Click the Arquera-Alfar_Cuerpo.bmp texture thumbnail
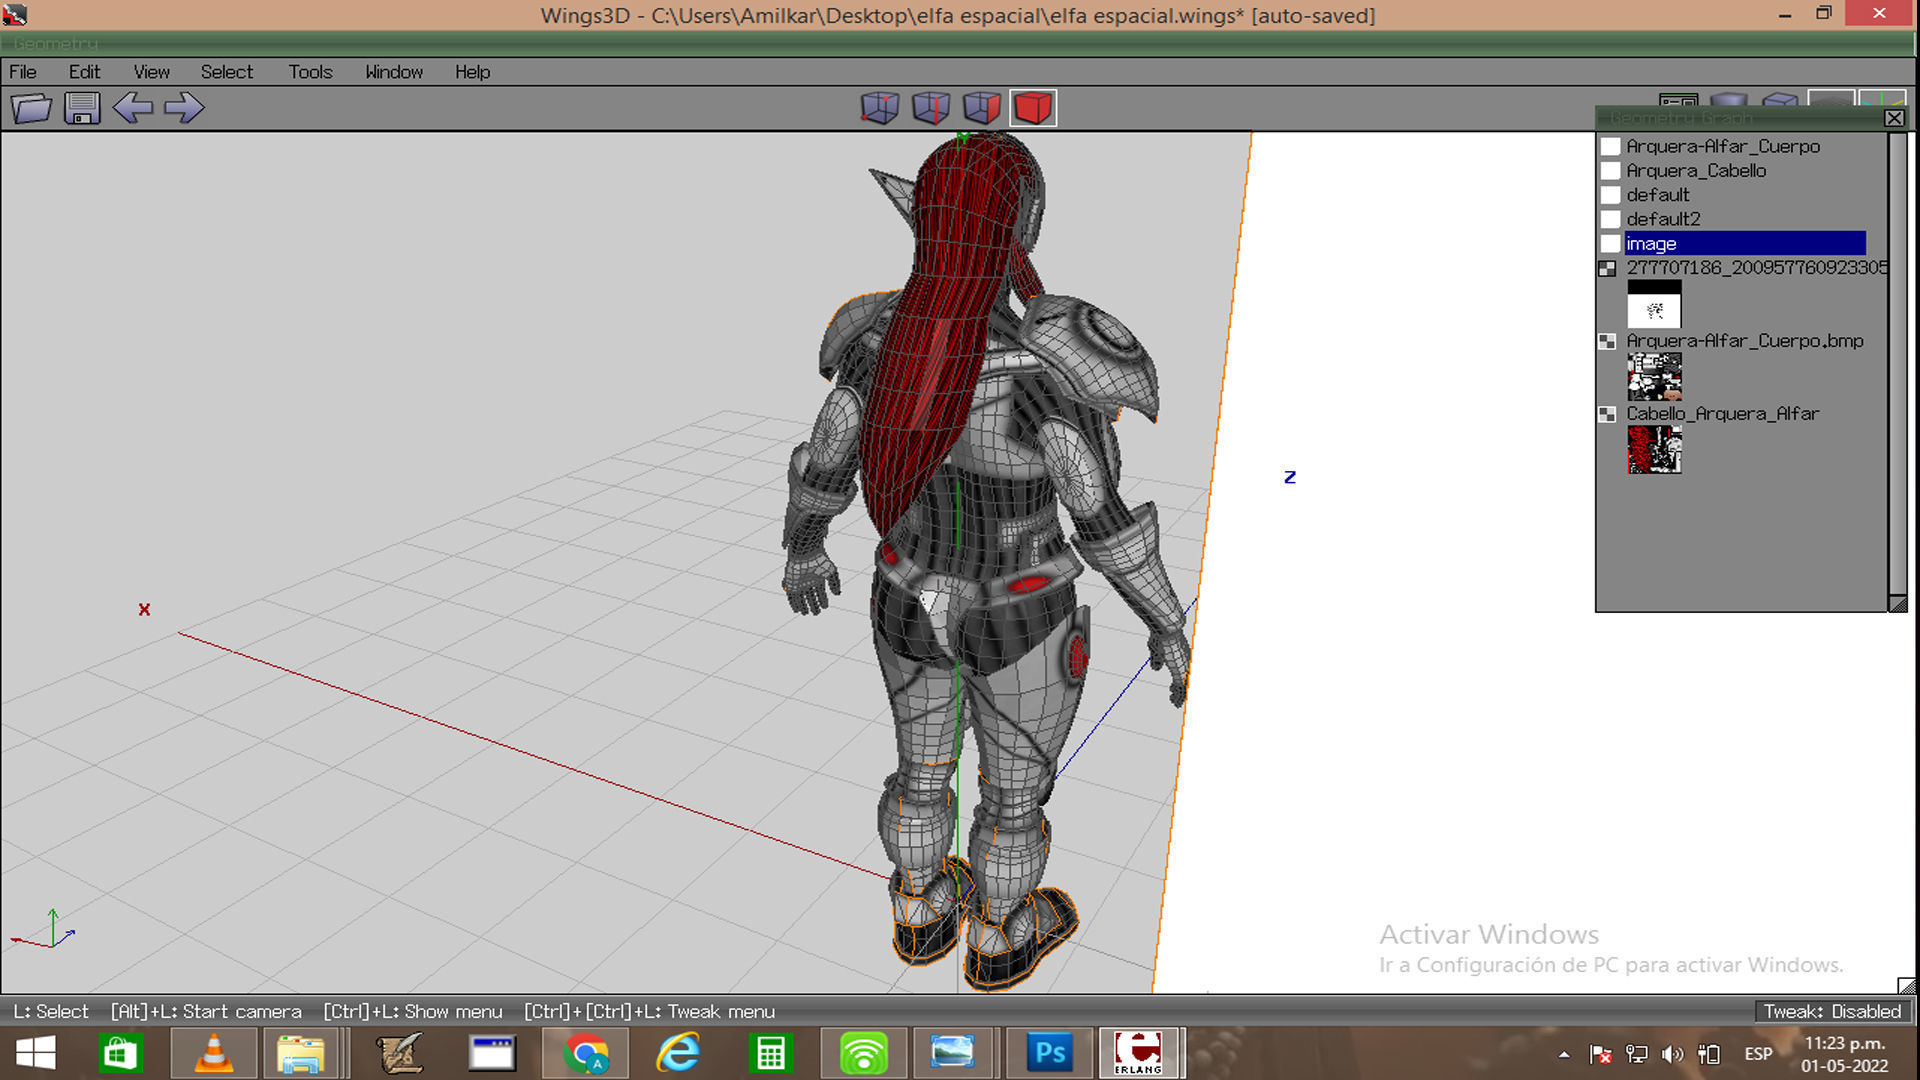Screen dimensions: 1920x1080 point(1654,377)
